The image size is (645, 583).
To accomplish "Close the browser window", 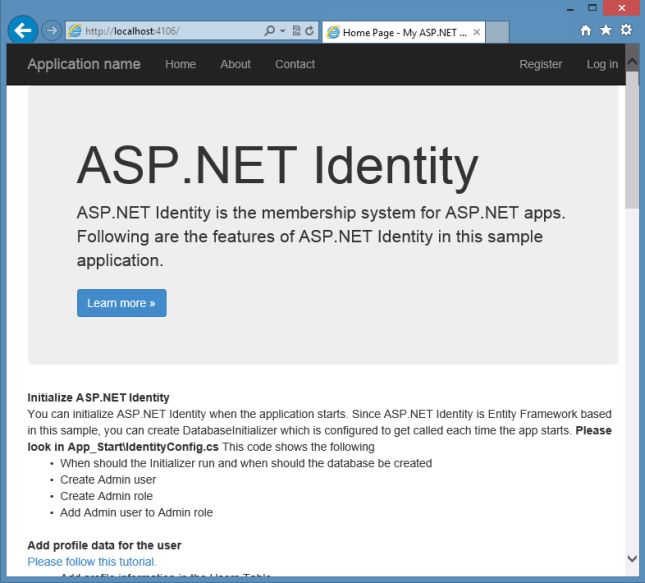I will pos(622,8).
